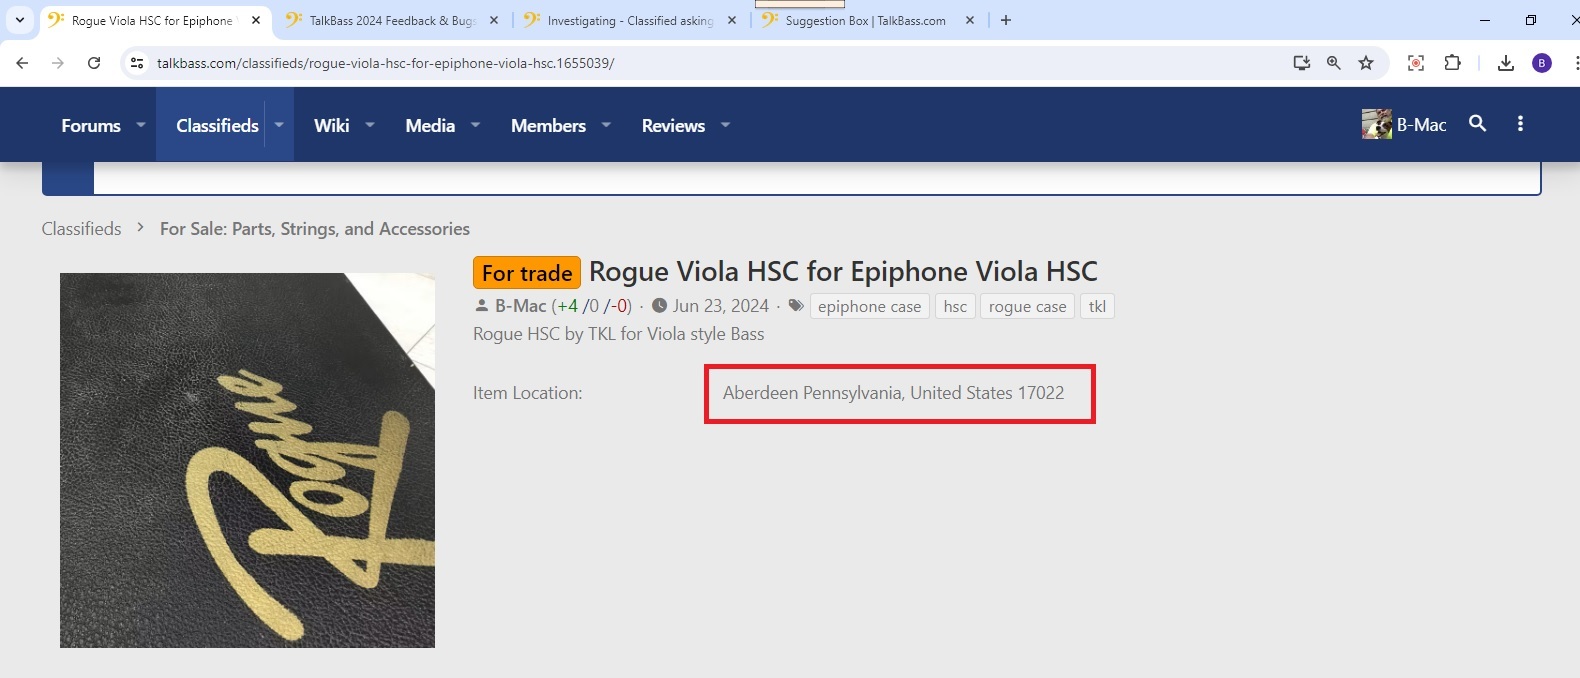Screen dimensions: 1580x678
Task: Expand the Forums dropdown arrow
Action: (141, 125)
